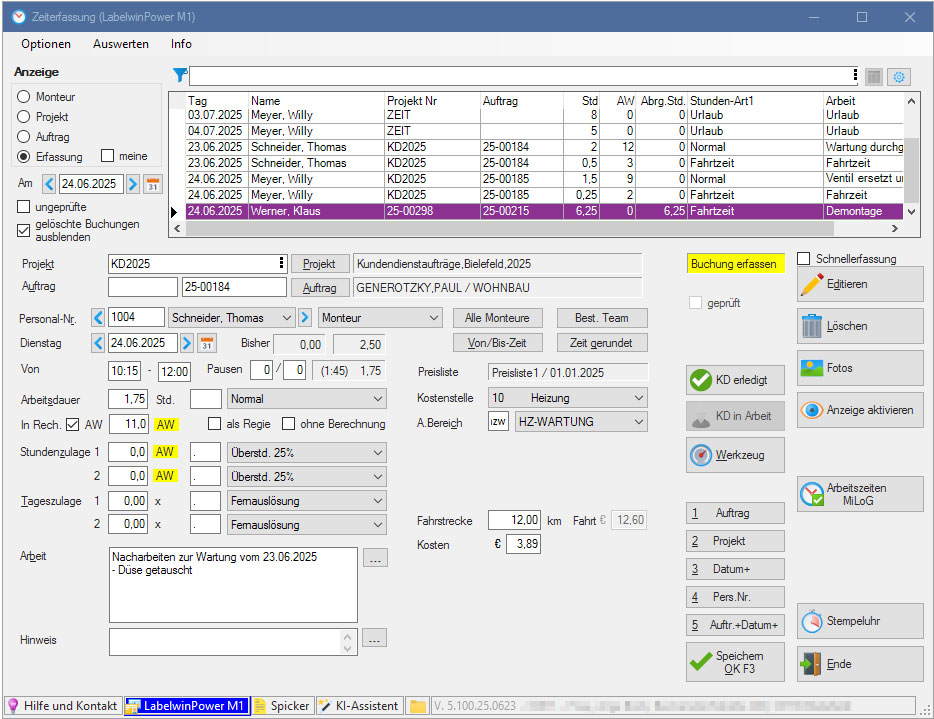Switch to the Spicker tab in the bottom bar

[282, 706]
